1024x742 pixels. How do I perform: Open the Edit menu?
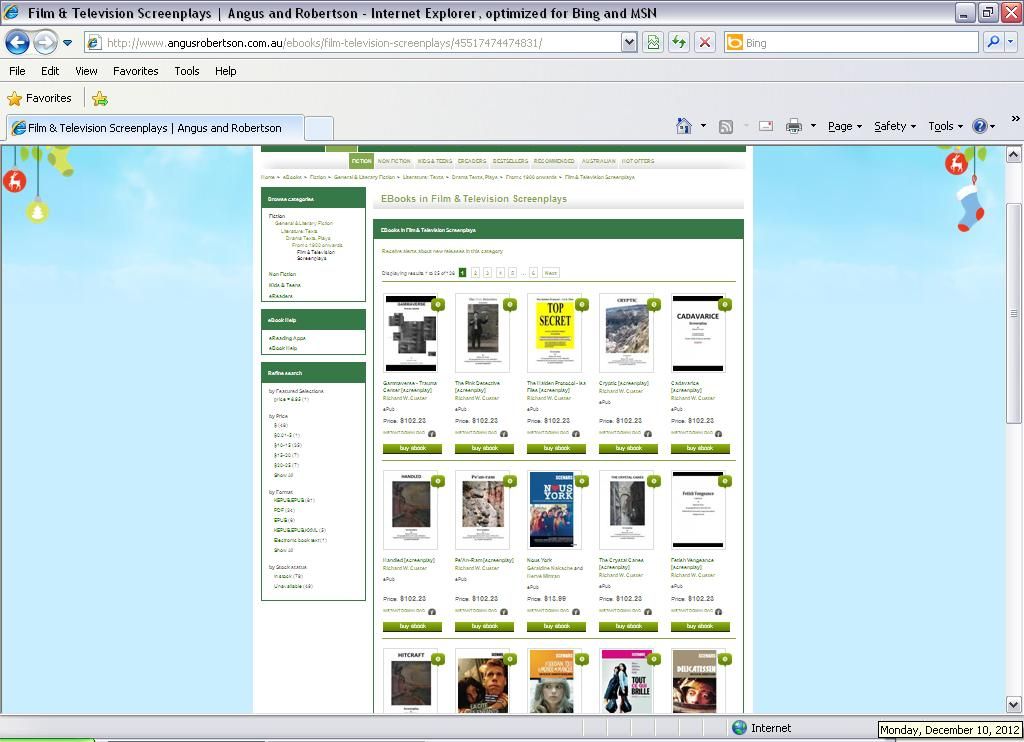(50, 71)
